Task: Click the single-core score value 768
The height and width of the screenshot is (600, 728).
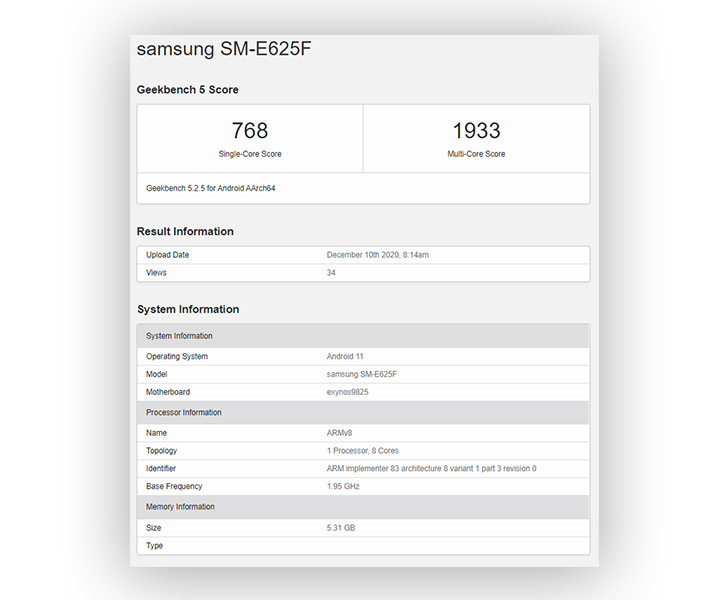Action: [x=250, y=130]
